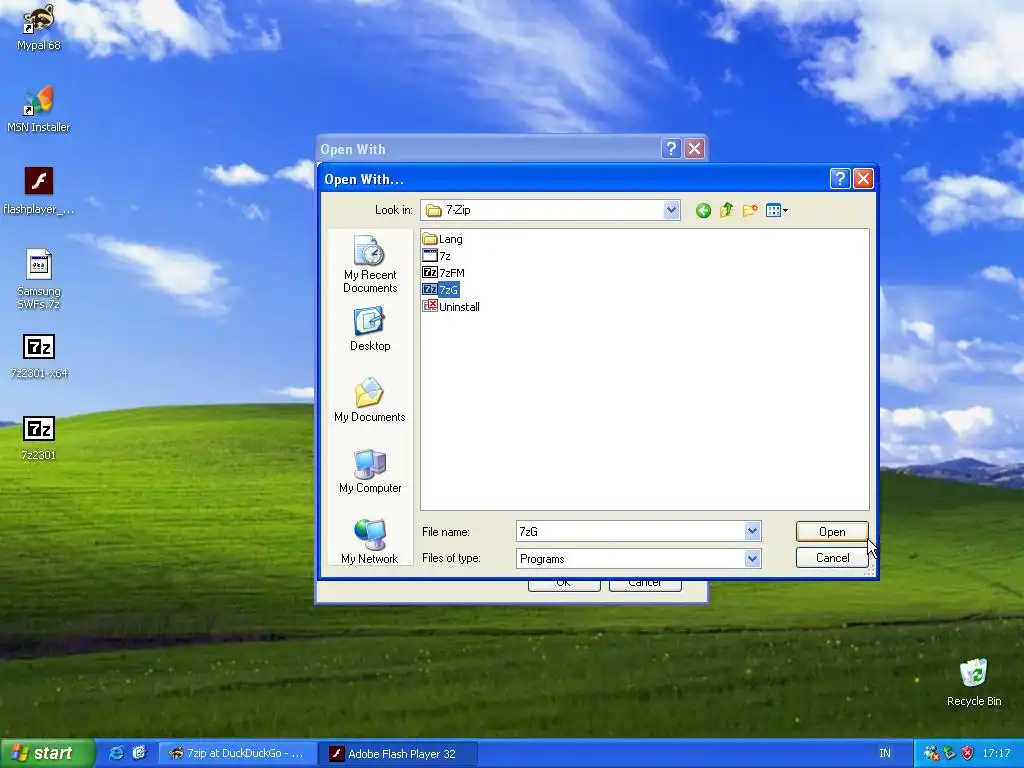The height and width of the screenshot is (768, 1024).
Task: Click the Open button
Action: (x=832, y=532)
